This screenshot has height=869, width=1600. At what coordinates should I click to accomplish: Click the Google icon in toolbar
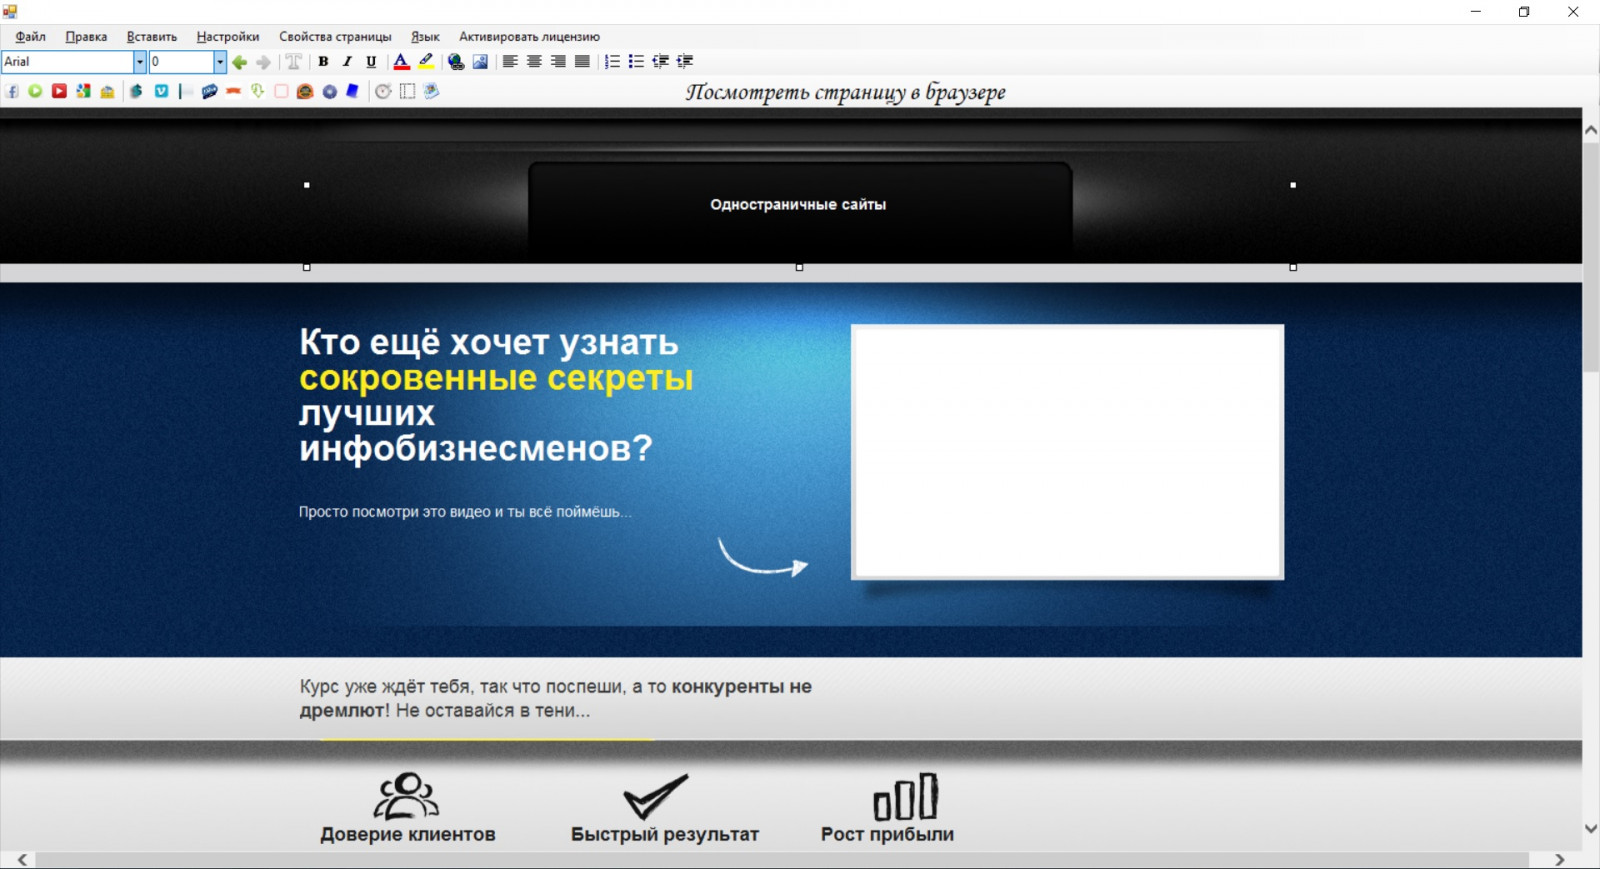point(83,91)
